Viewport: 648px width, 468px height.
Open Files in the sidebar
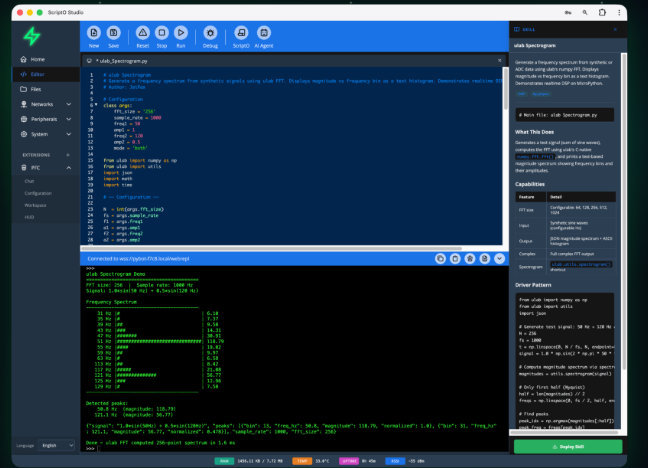36,89
